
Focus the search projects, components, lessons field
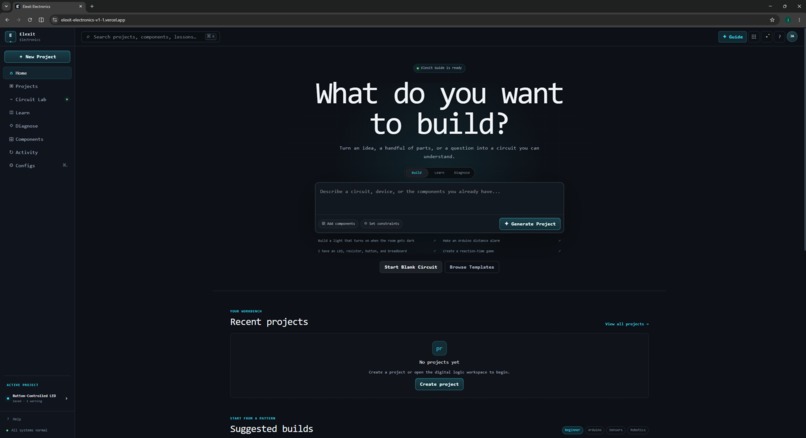(x=150, y=36)
